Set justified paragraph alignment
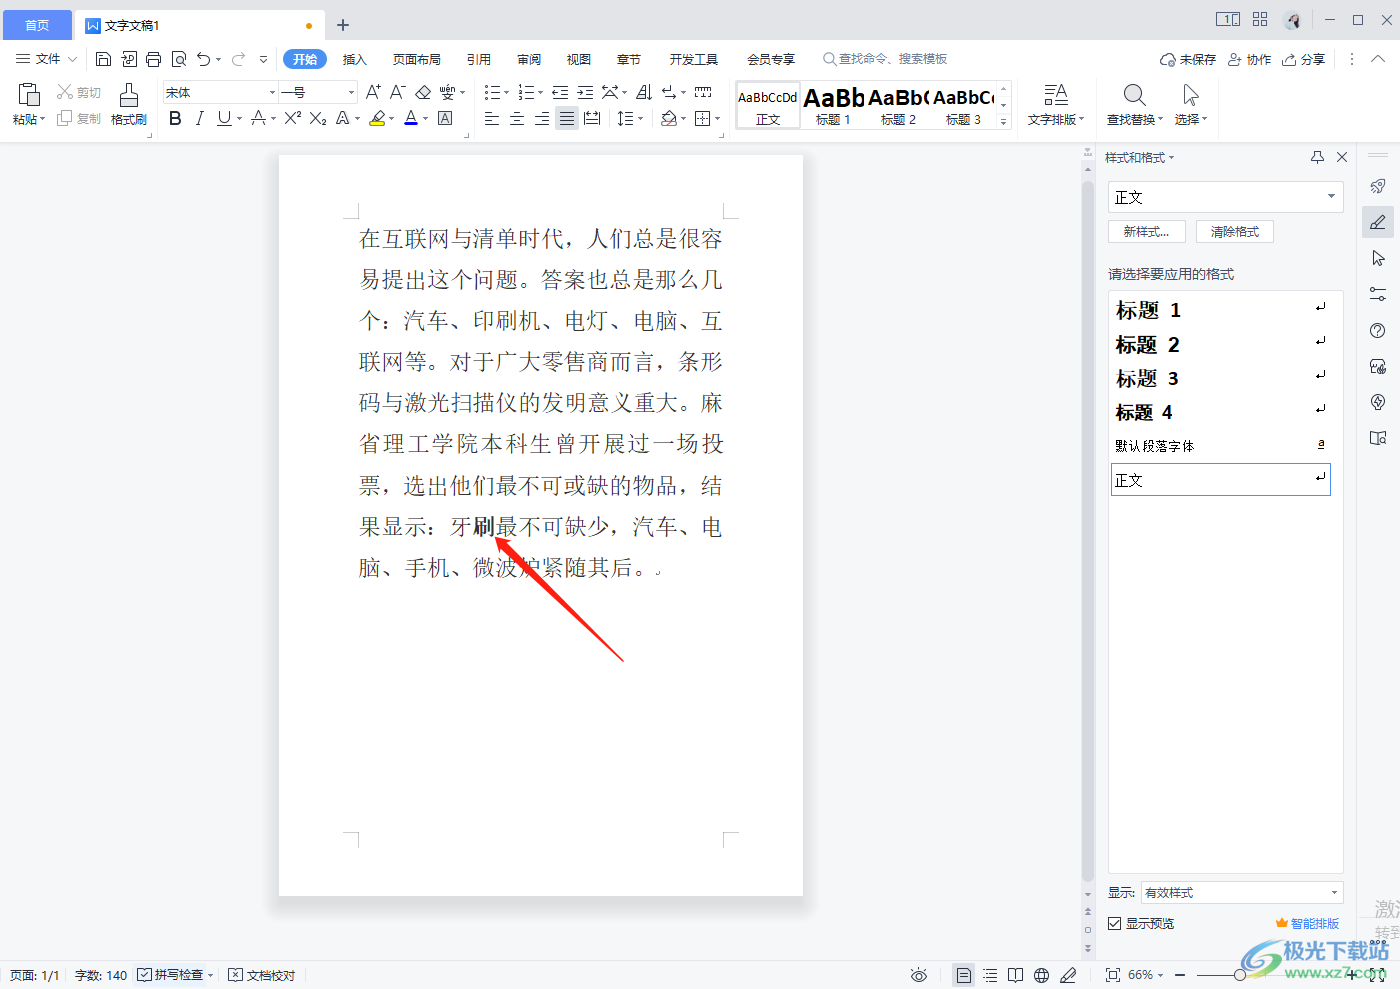 567,118
